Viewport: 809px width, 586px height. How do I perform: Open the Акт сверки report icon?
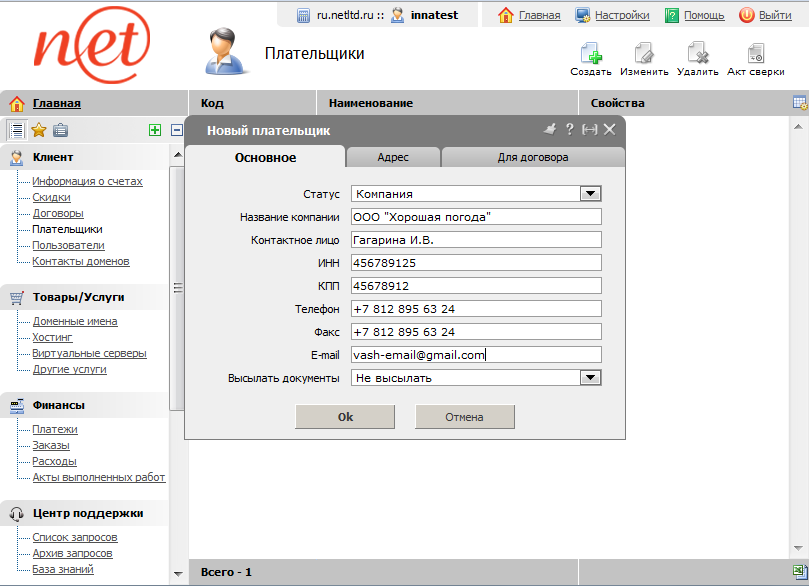click(755, 54)
